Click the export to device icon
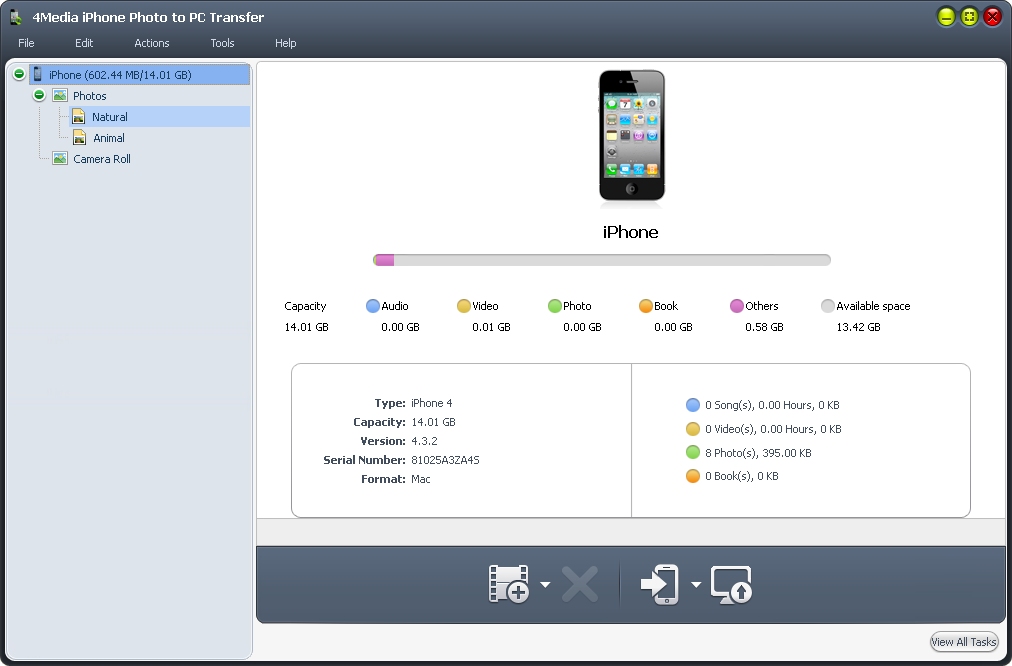Image resolution: width=1012 pixels, height=666 pixels. [660, 584]
